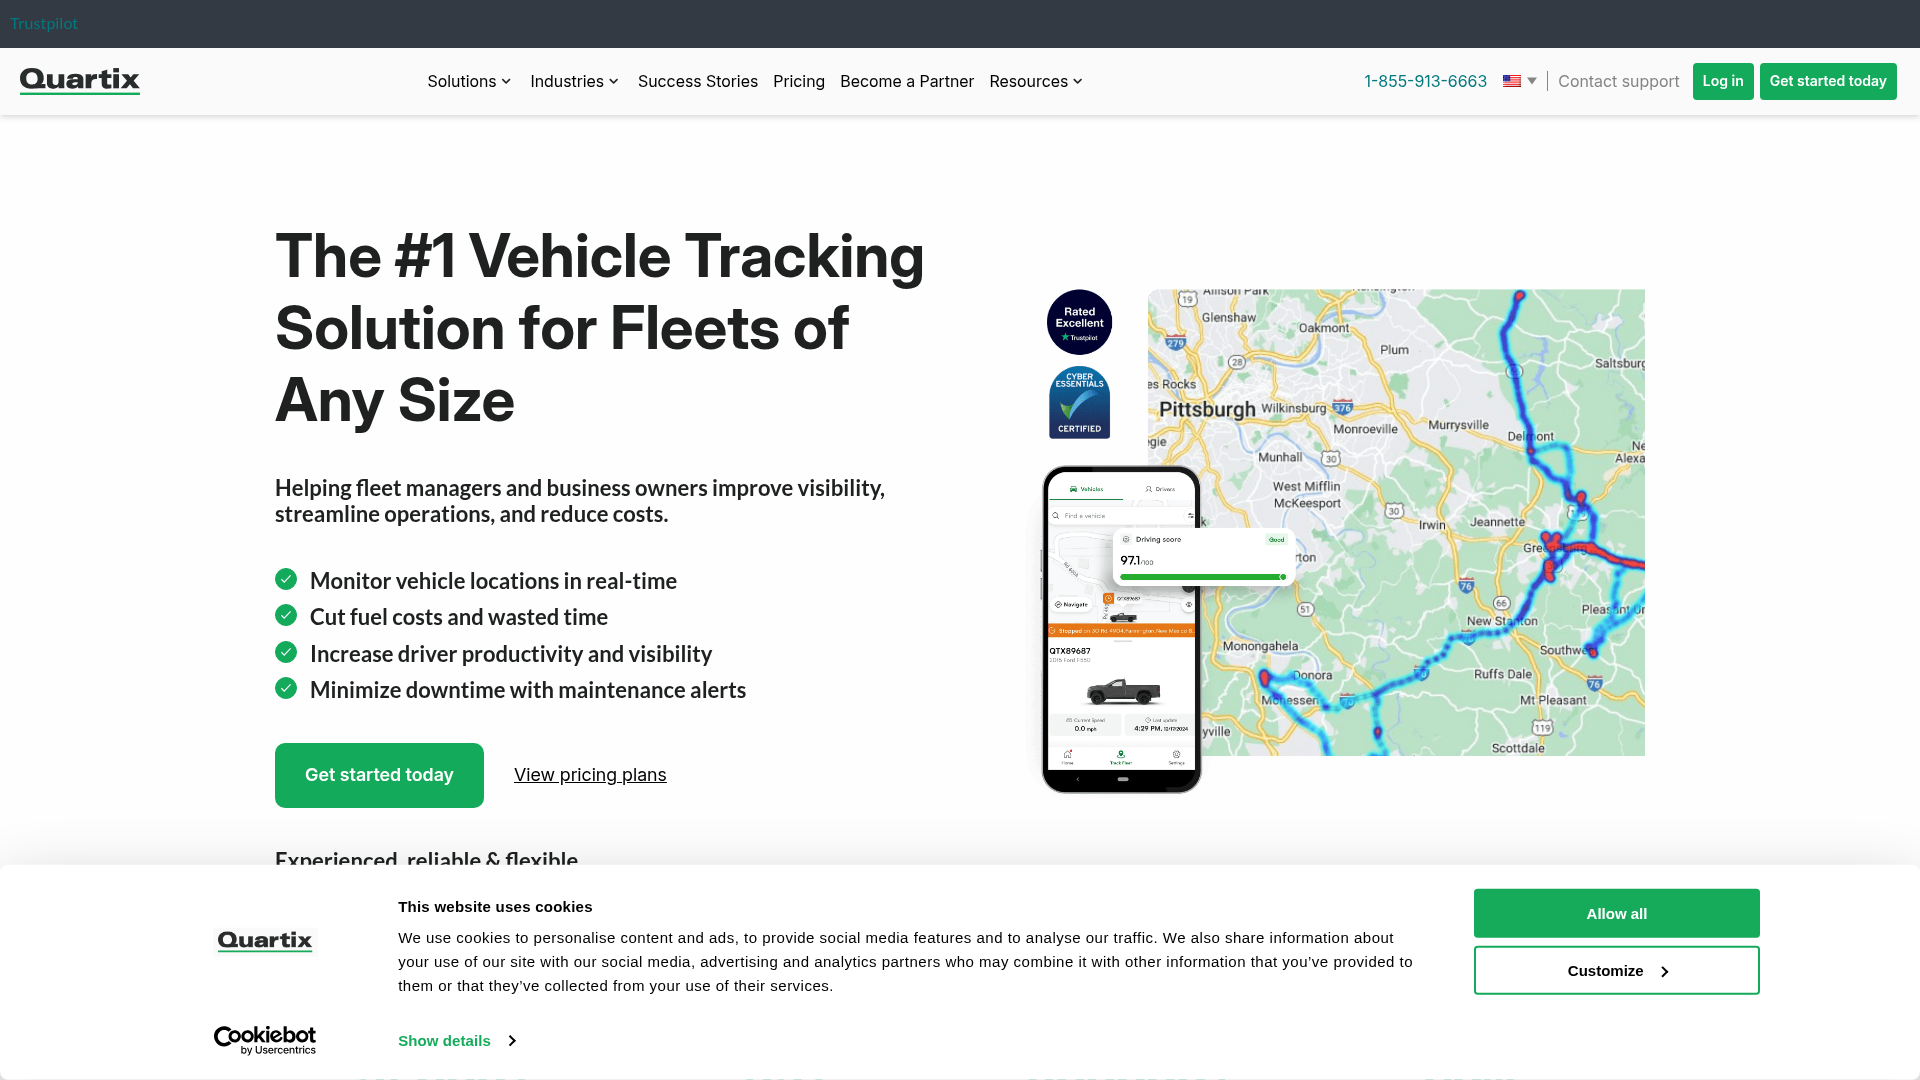Click the Cookiebot by Usercentrics logo
The width and height of the screenshot is (1920, 1080).
[265, 1040]
